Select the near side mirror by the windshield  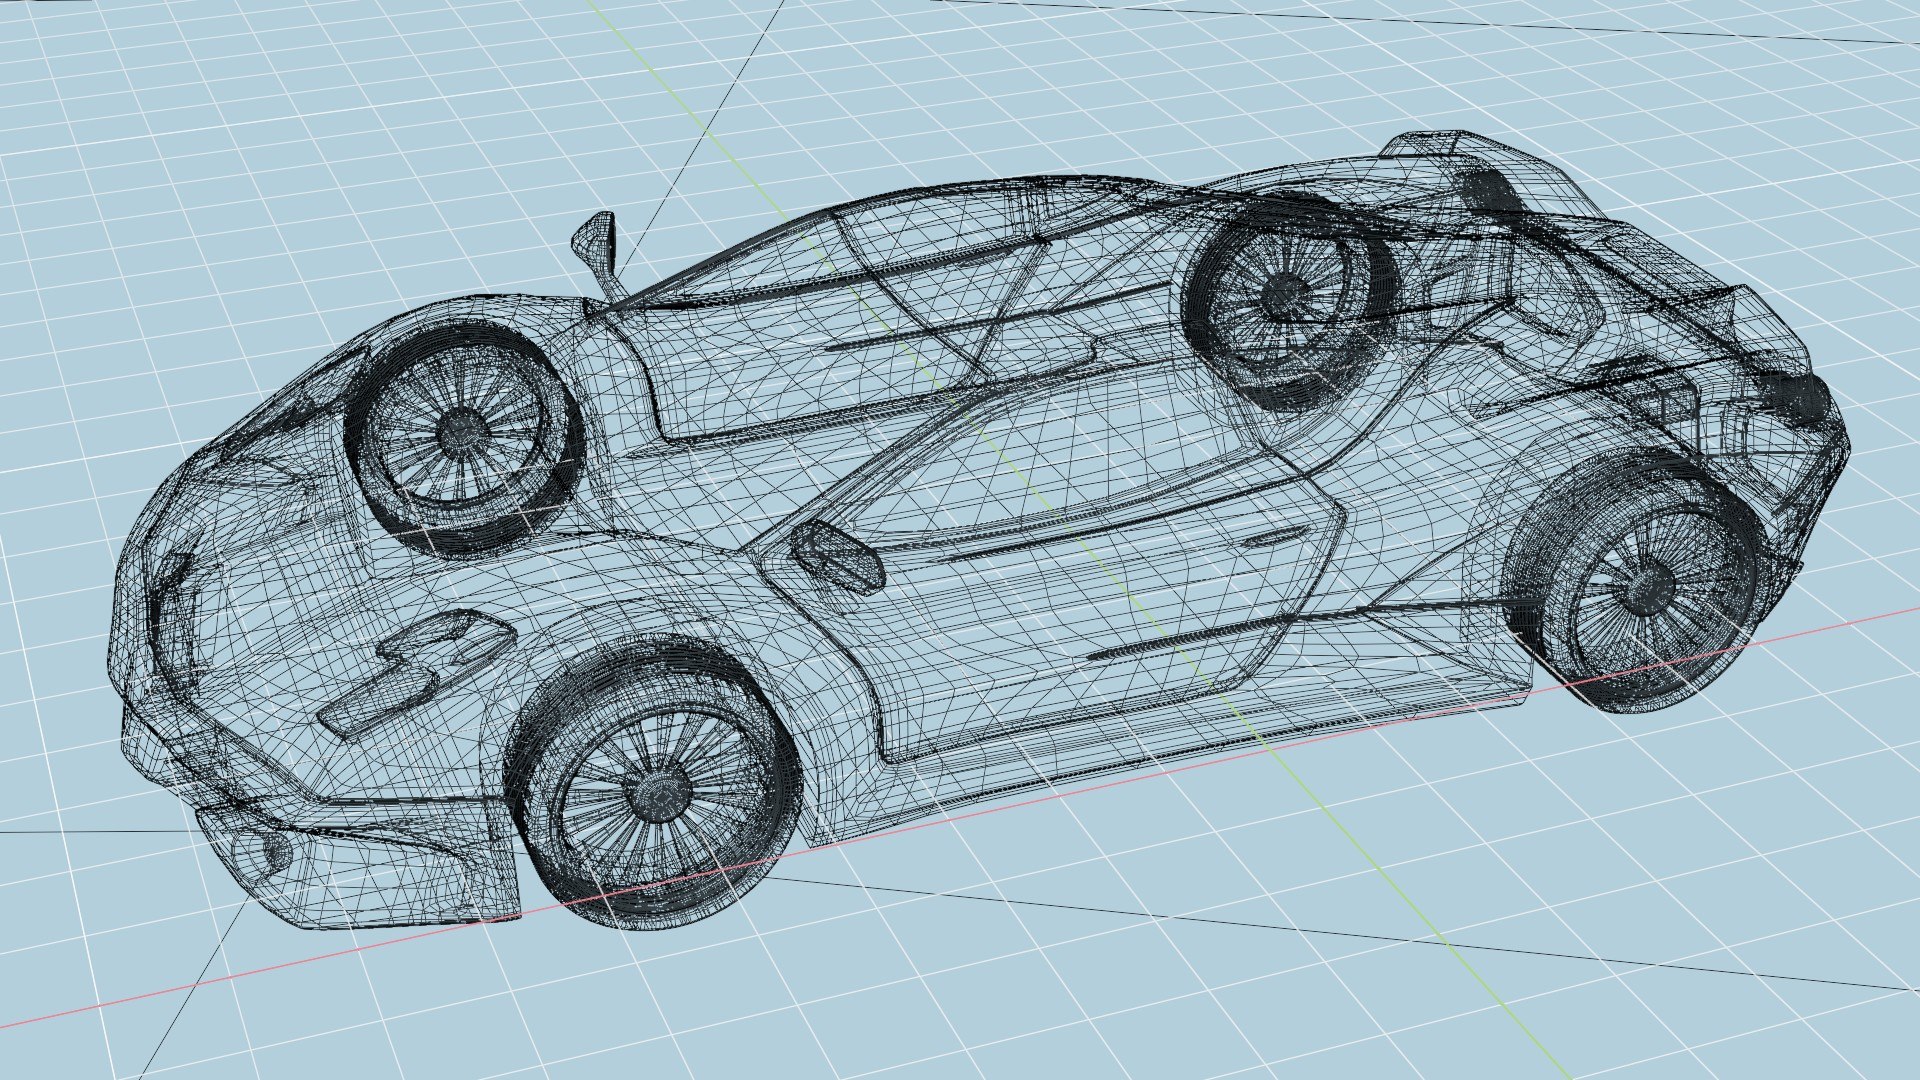point(837,555)
